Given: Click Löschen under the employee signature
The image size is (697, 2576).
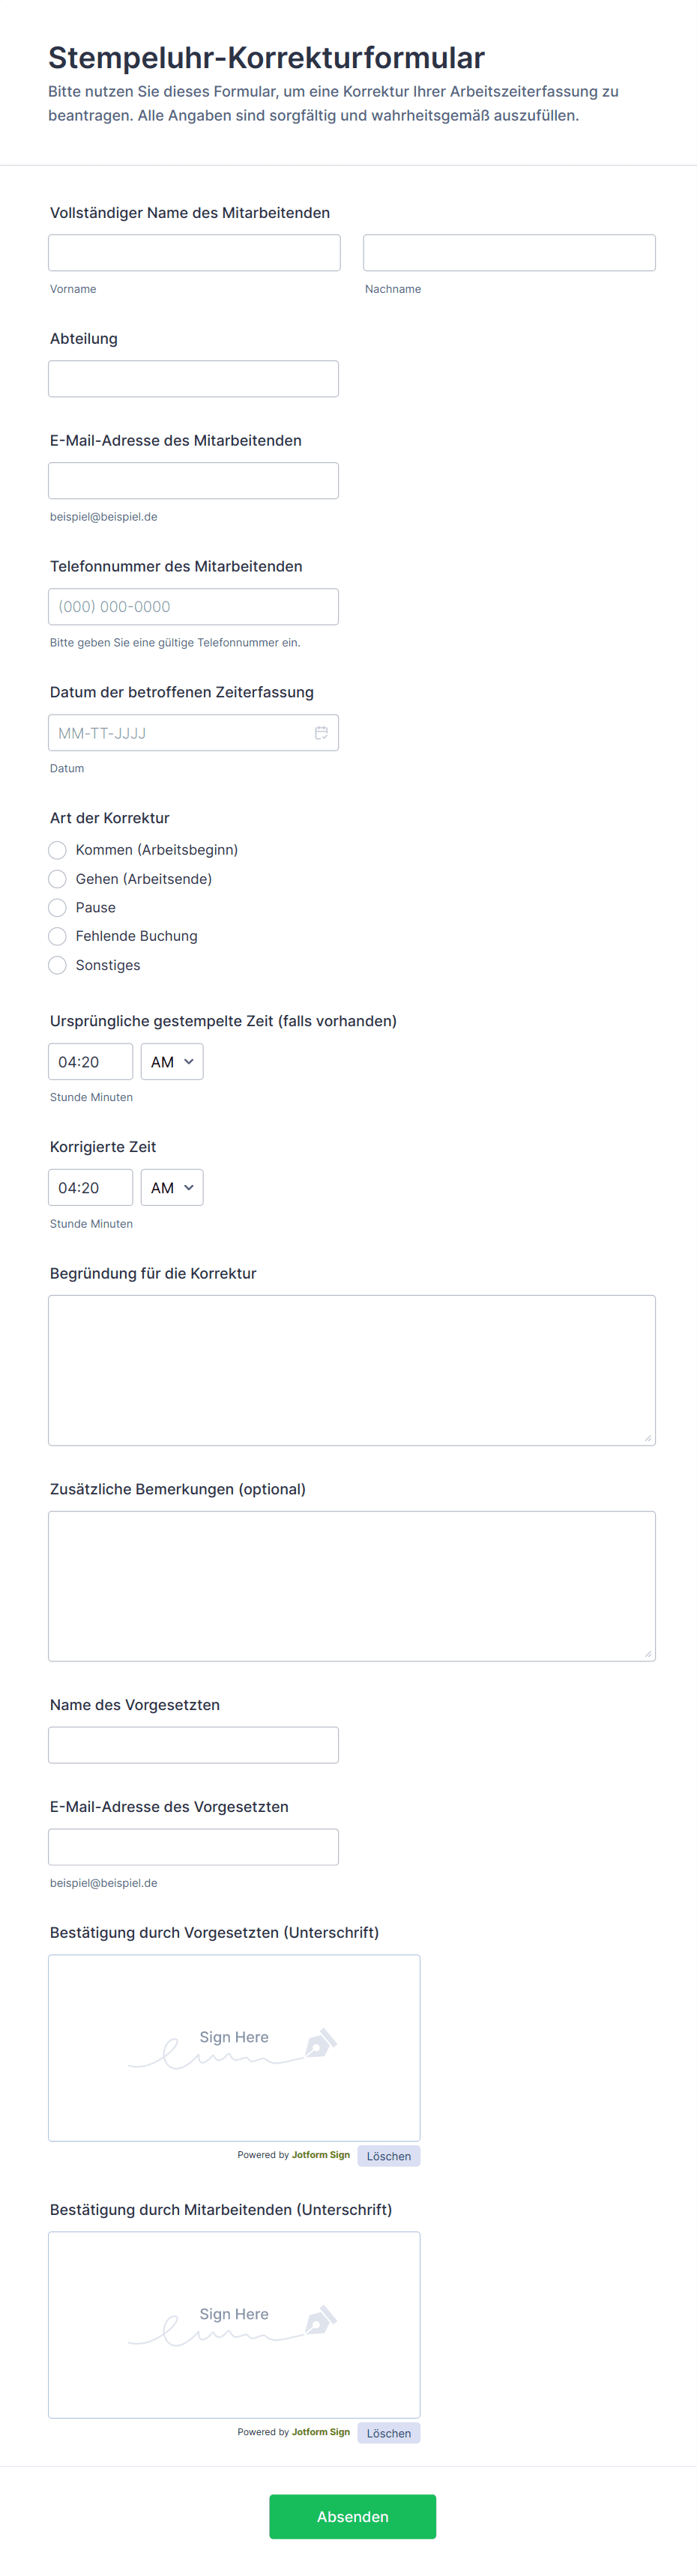Looking at the screenshot, I should [388, 2433].
